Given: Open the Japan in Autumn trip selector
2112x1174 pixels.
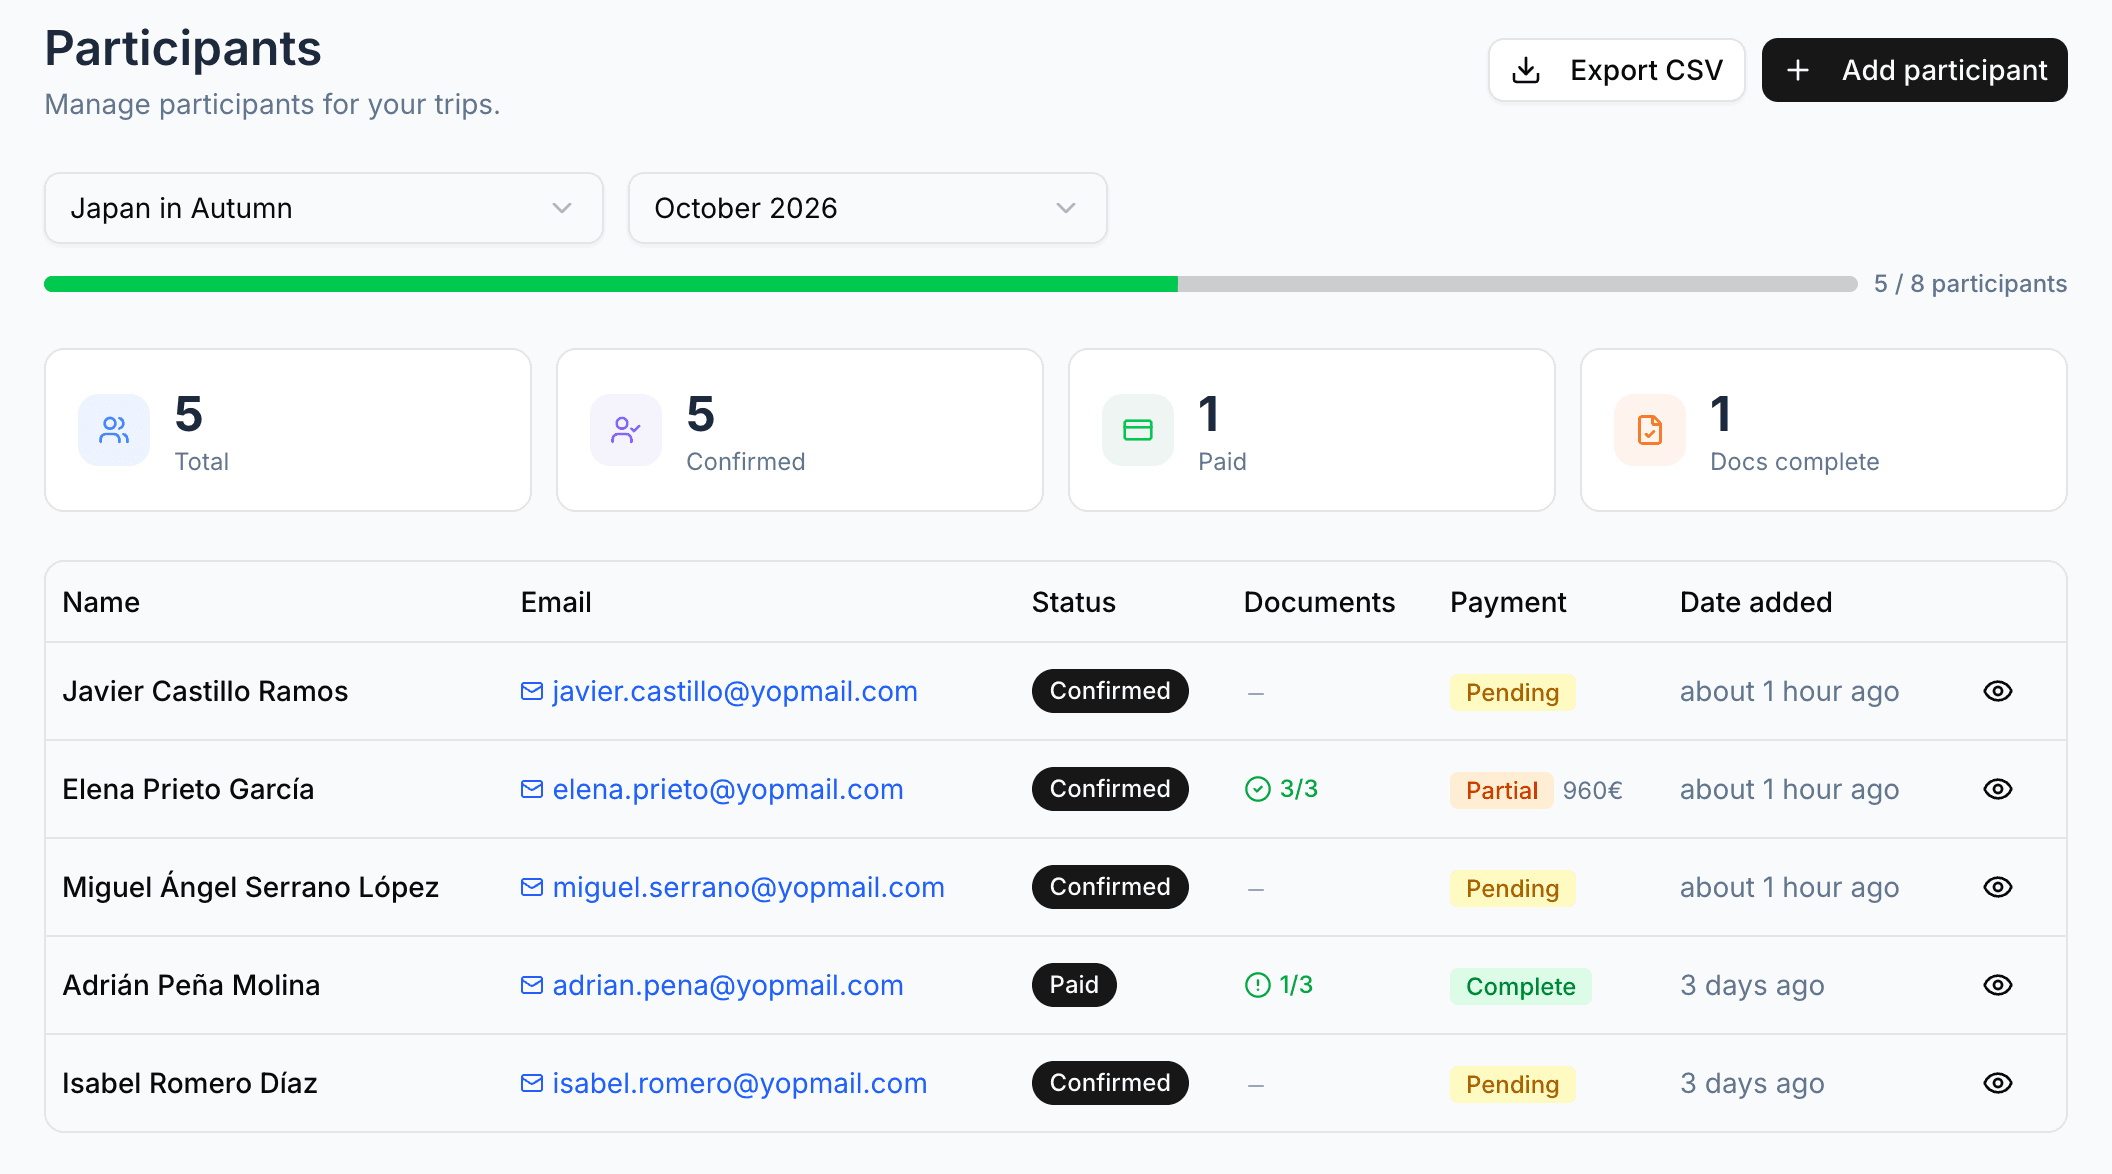Looking at the screenshot, I should [323, 208].
